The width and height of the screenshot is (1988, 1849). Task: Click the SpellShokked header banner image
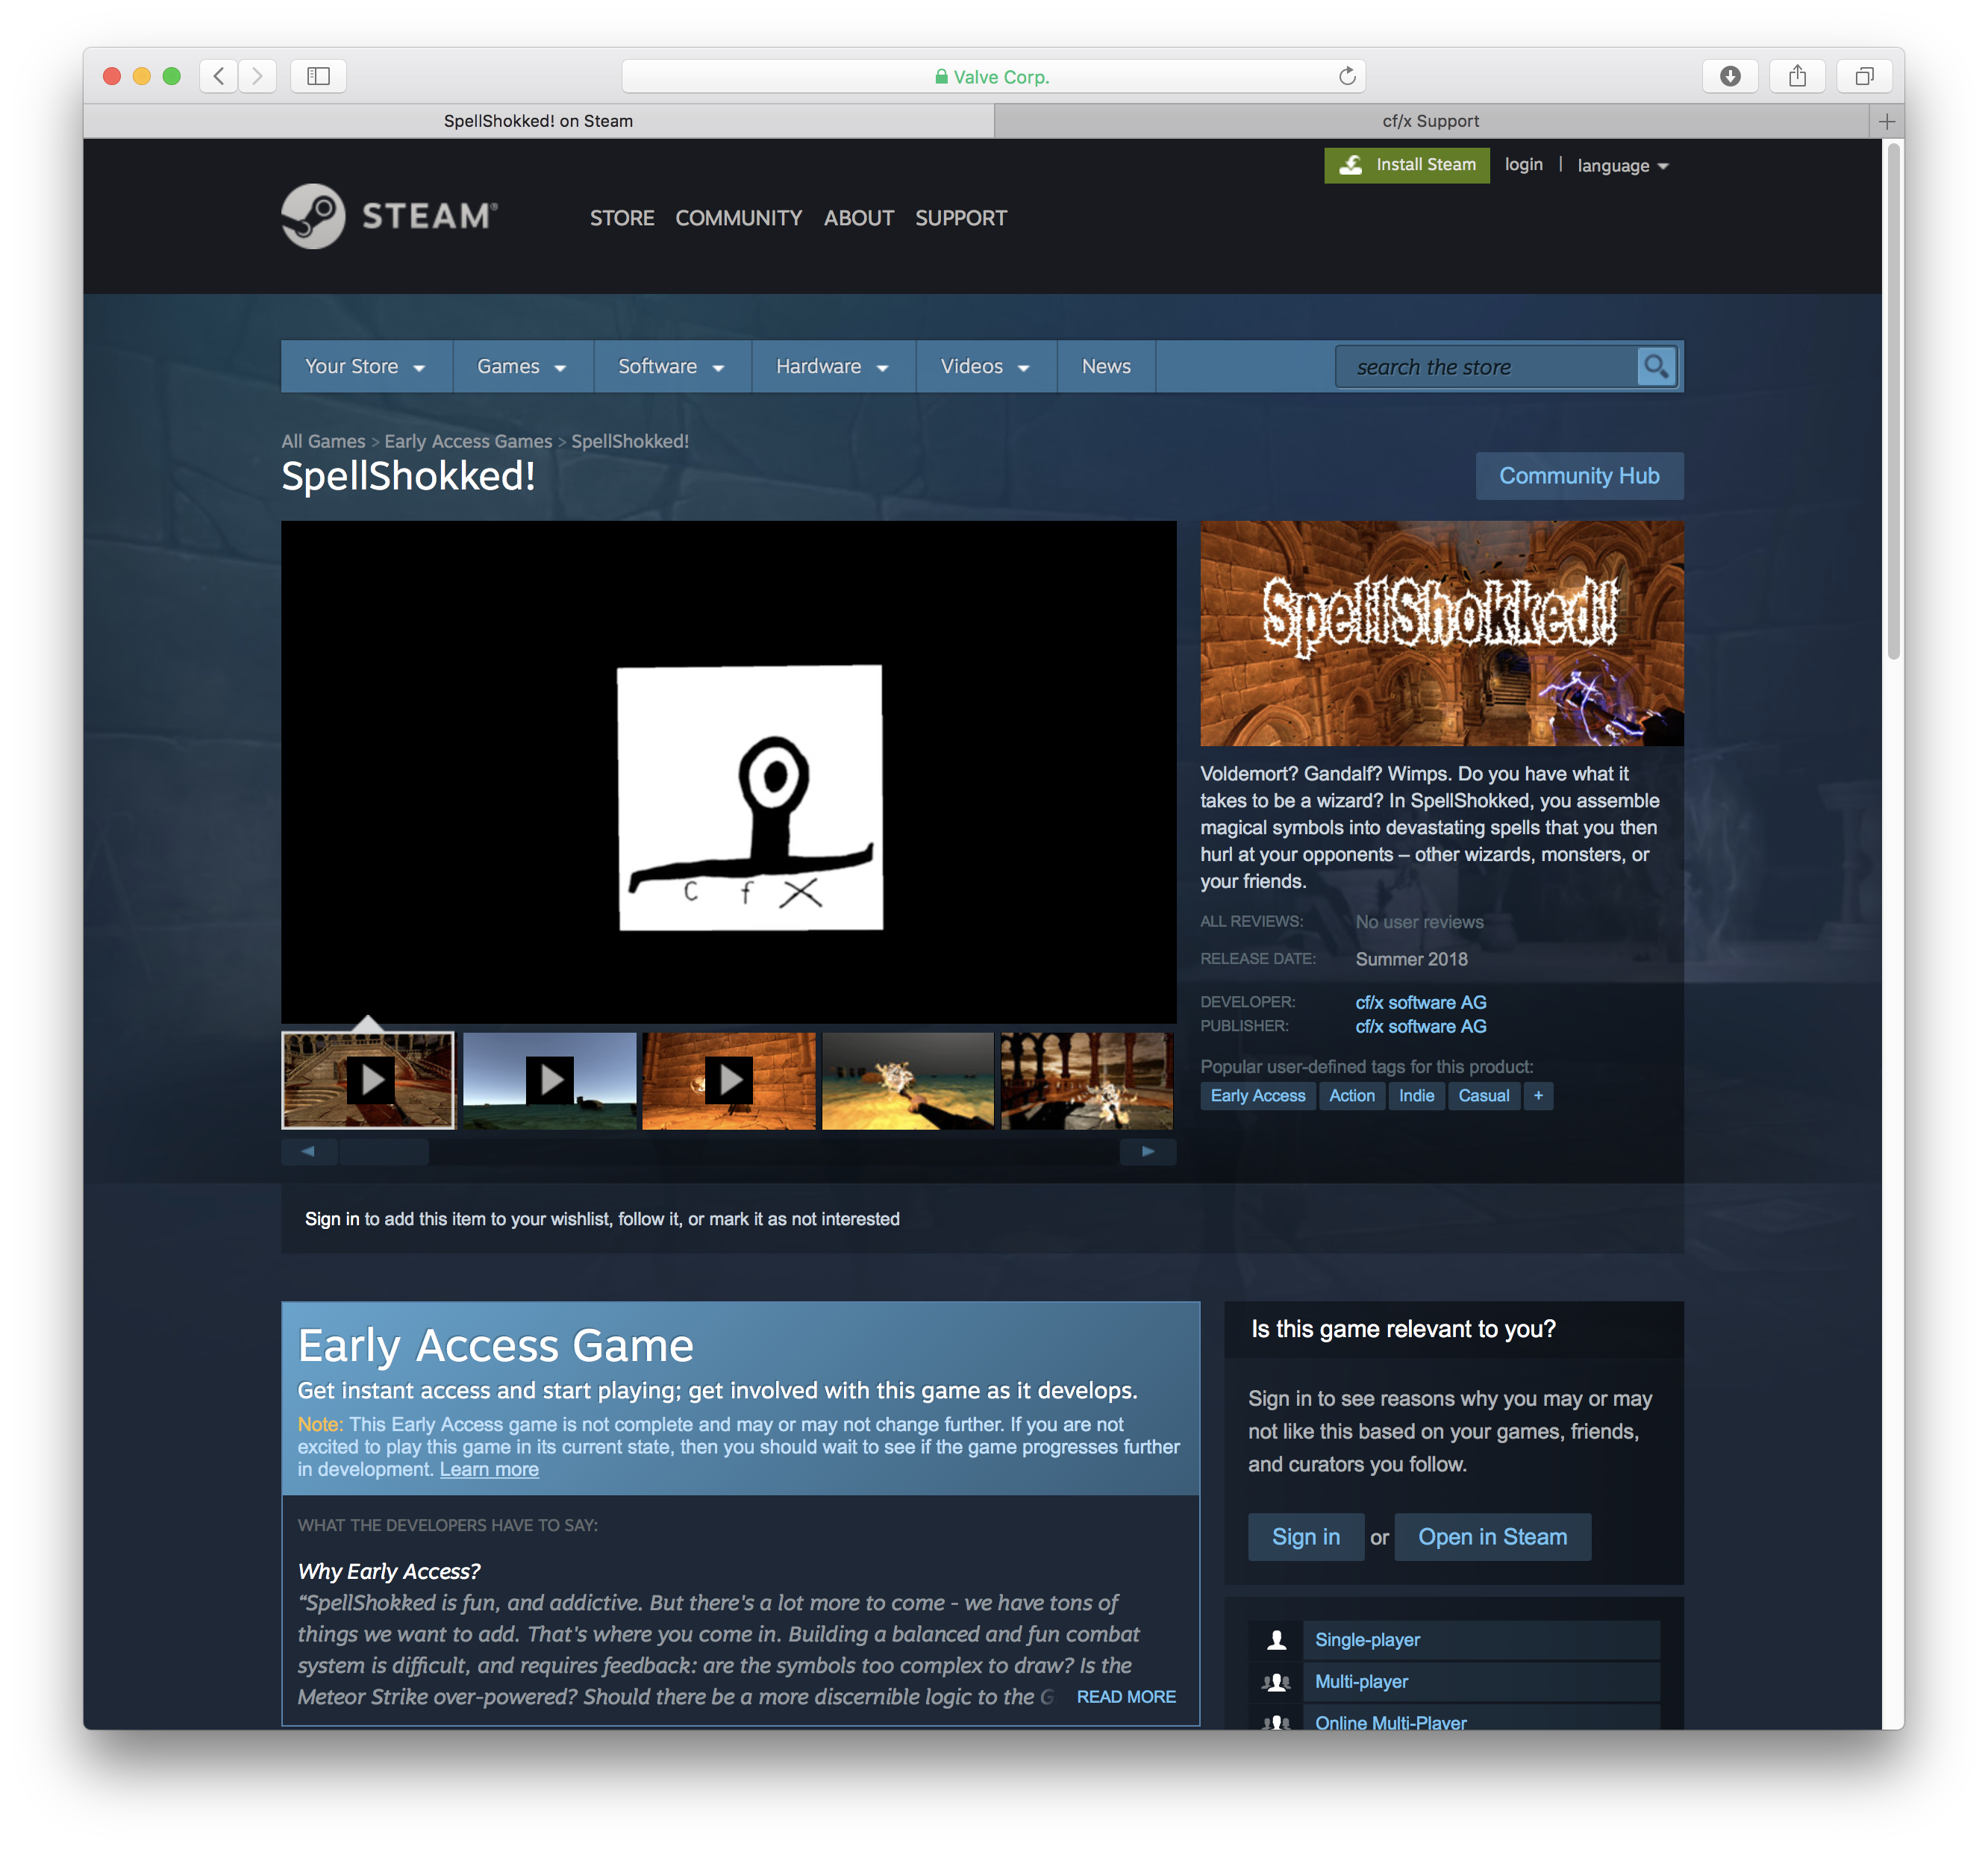(1442, 633)
